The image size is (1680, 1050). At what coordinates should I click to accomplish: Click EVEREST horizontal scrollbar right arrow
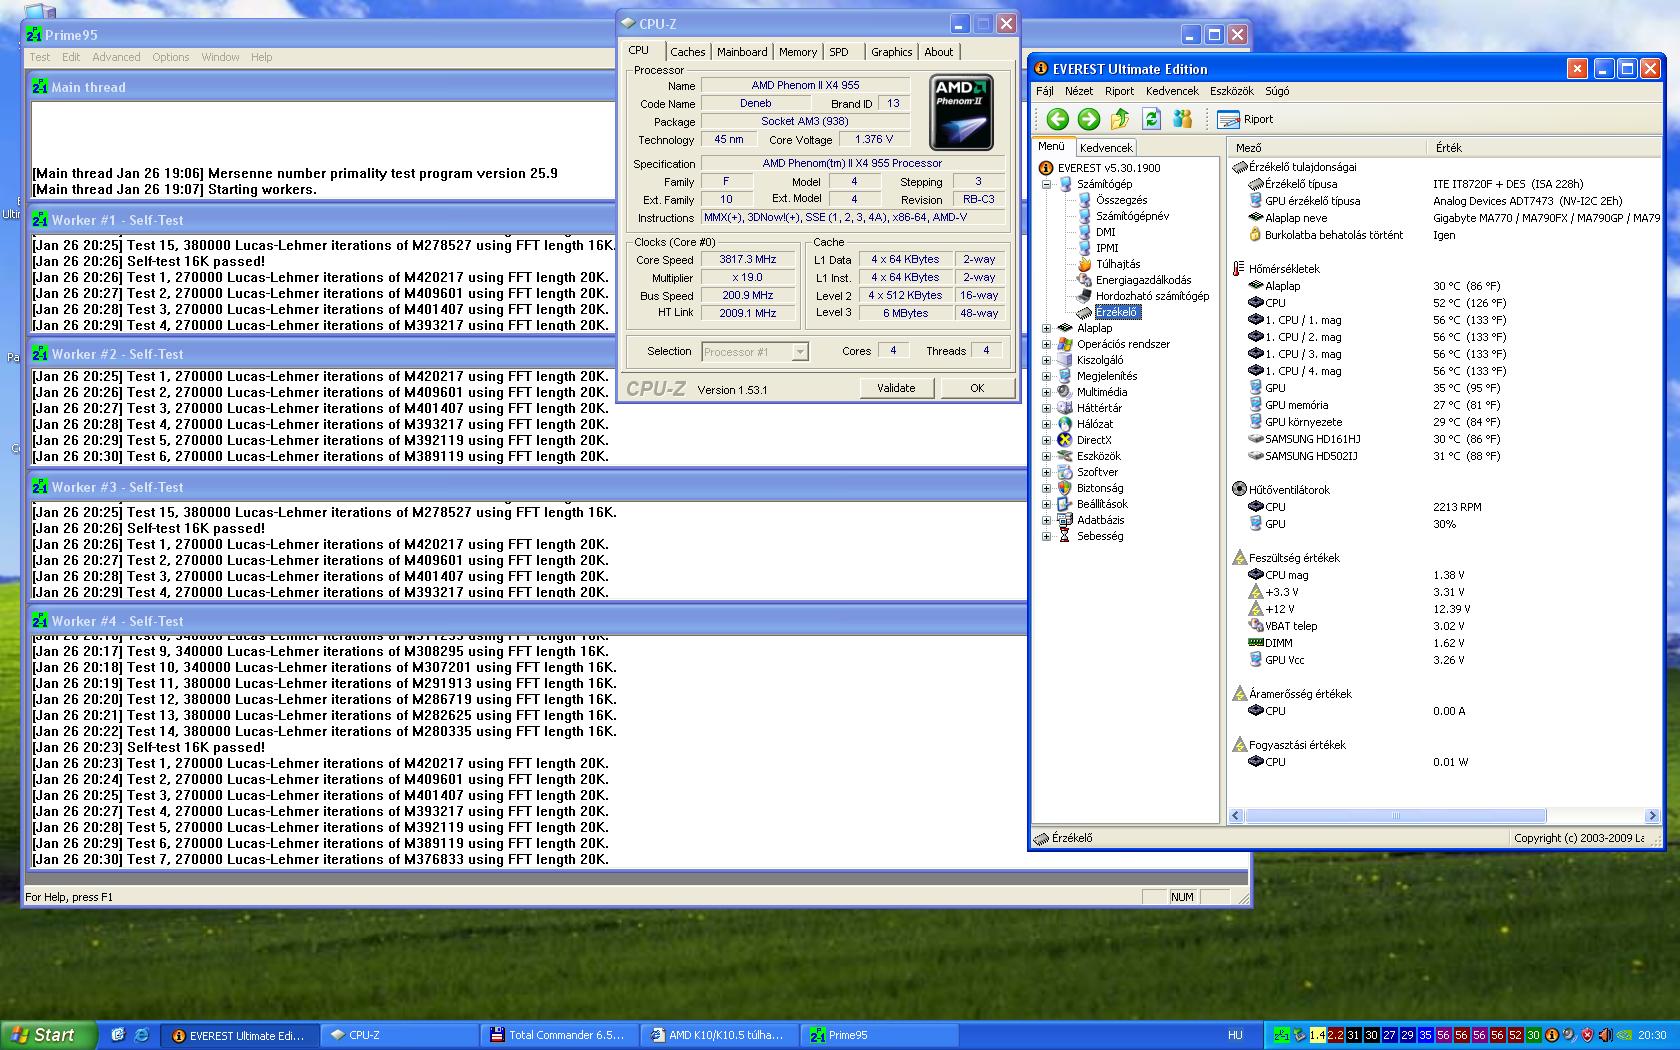[x=1652, y=815]
